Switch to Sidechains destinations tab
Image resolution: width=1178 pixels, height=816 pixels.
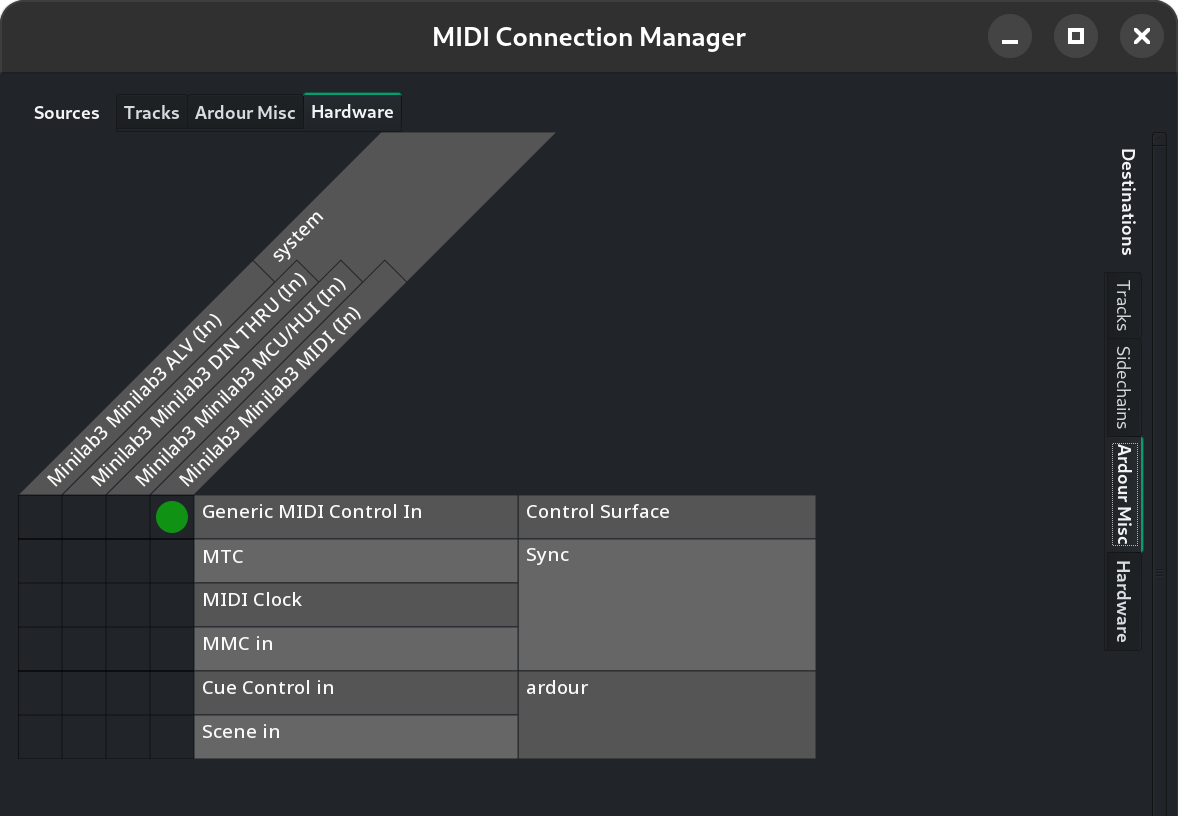pyautogui.click(x=1123, y=386)
